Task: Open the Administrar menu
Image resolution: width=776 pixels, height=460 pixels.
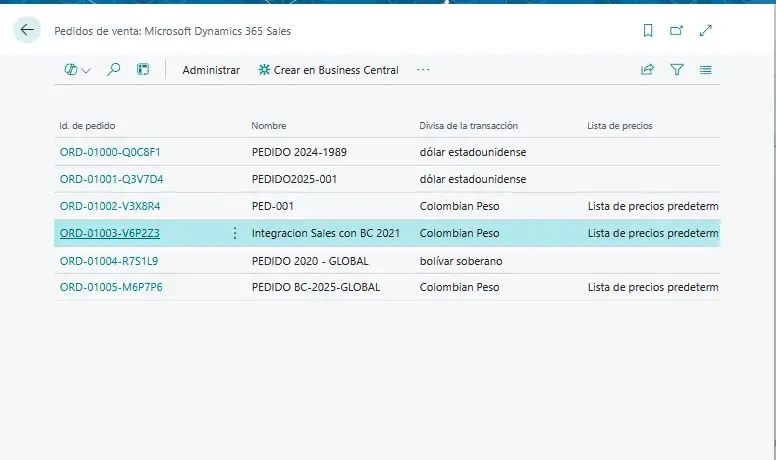Action: (211, 70)
